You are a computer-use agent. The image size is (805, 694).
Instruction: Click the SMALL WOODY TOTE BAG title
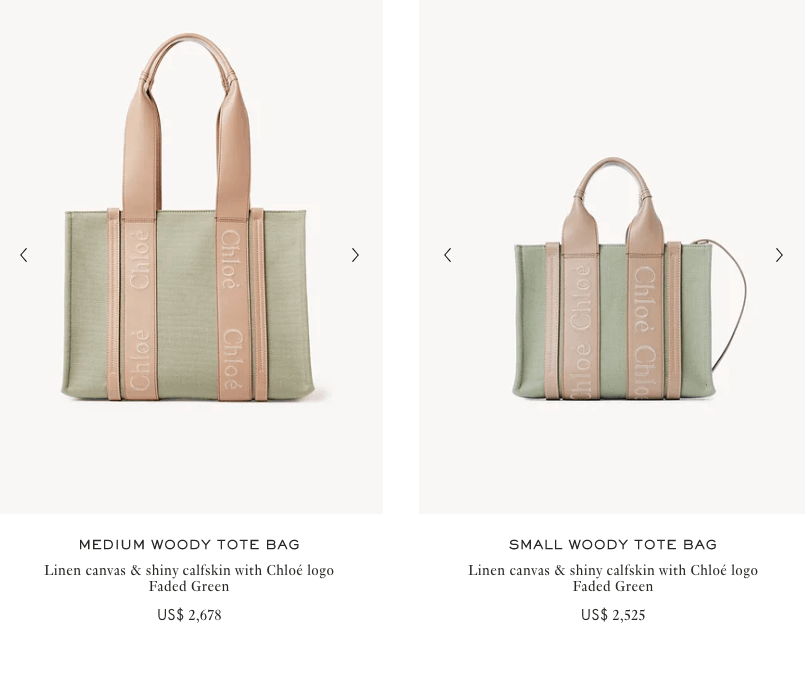613,545
